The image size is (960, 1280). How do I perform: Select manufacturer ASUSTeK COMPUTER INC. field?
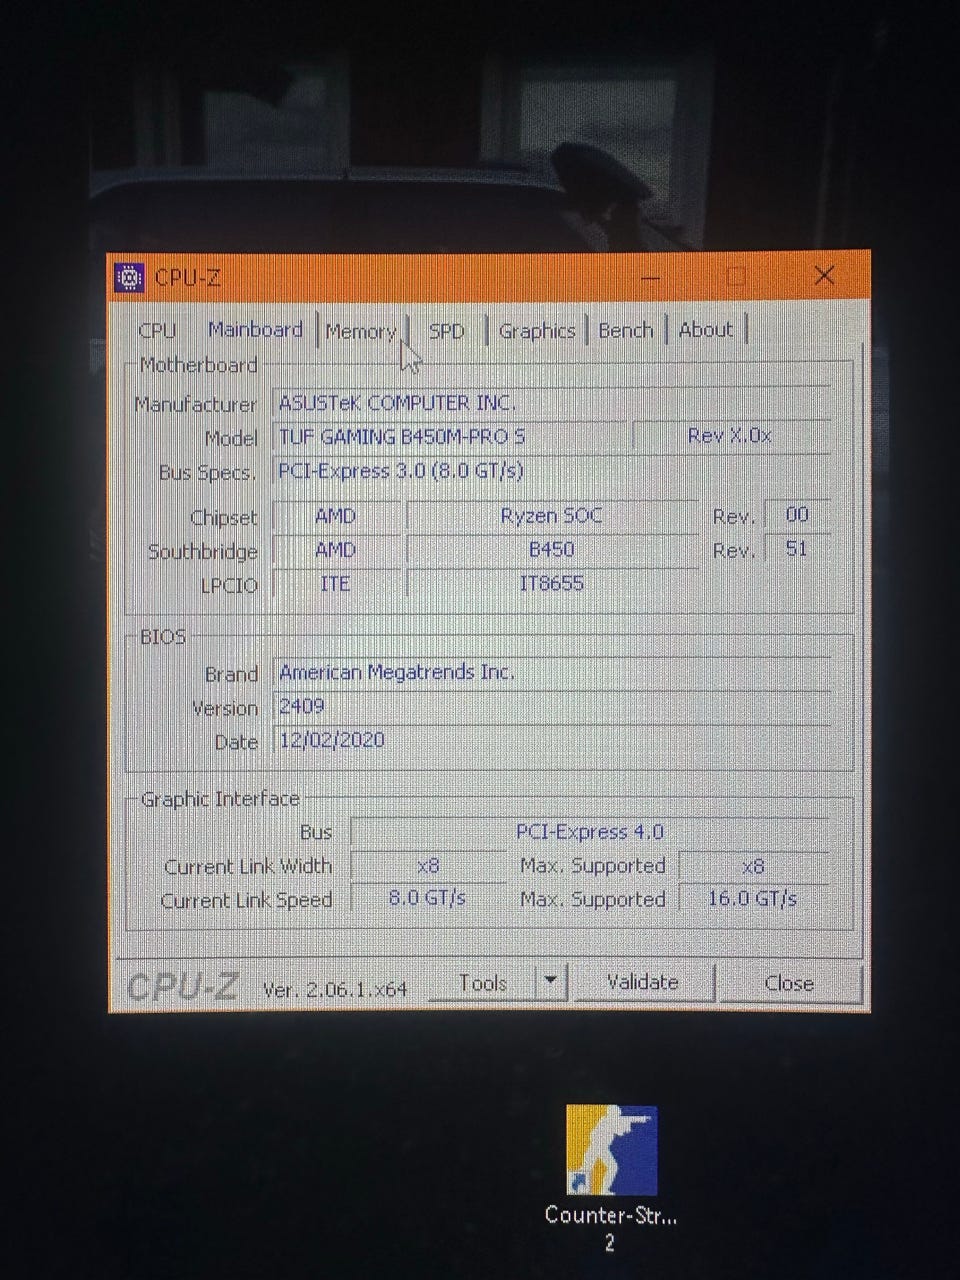(552, 403)
